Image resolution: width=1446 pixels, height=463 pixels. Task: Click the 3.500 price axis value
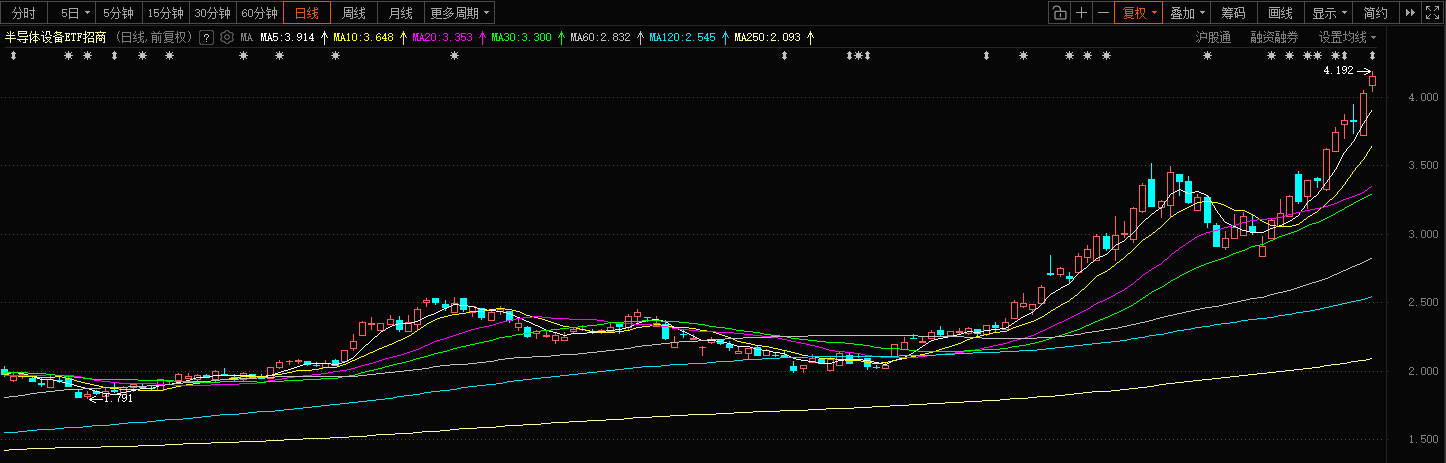click(x=1423, y=165)
